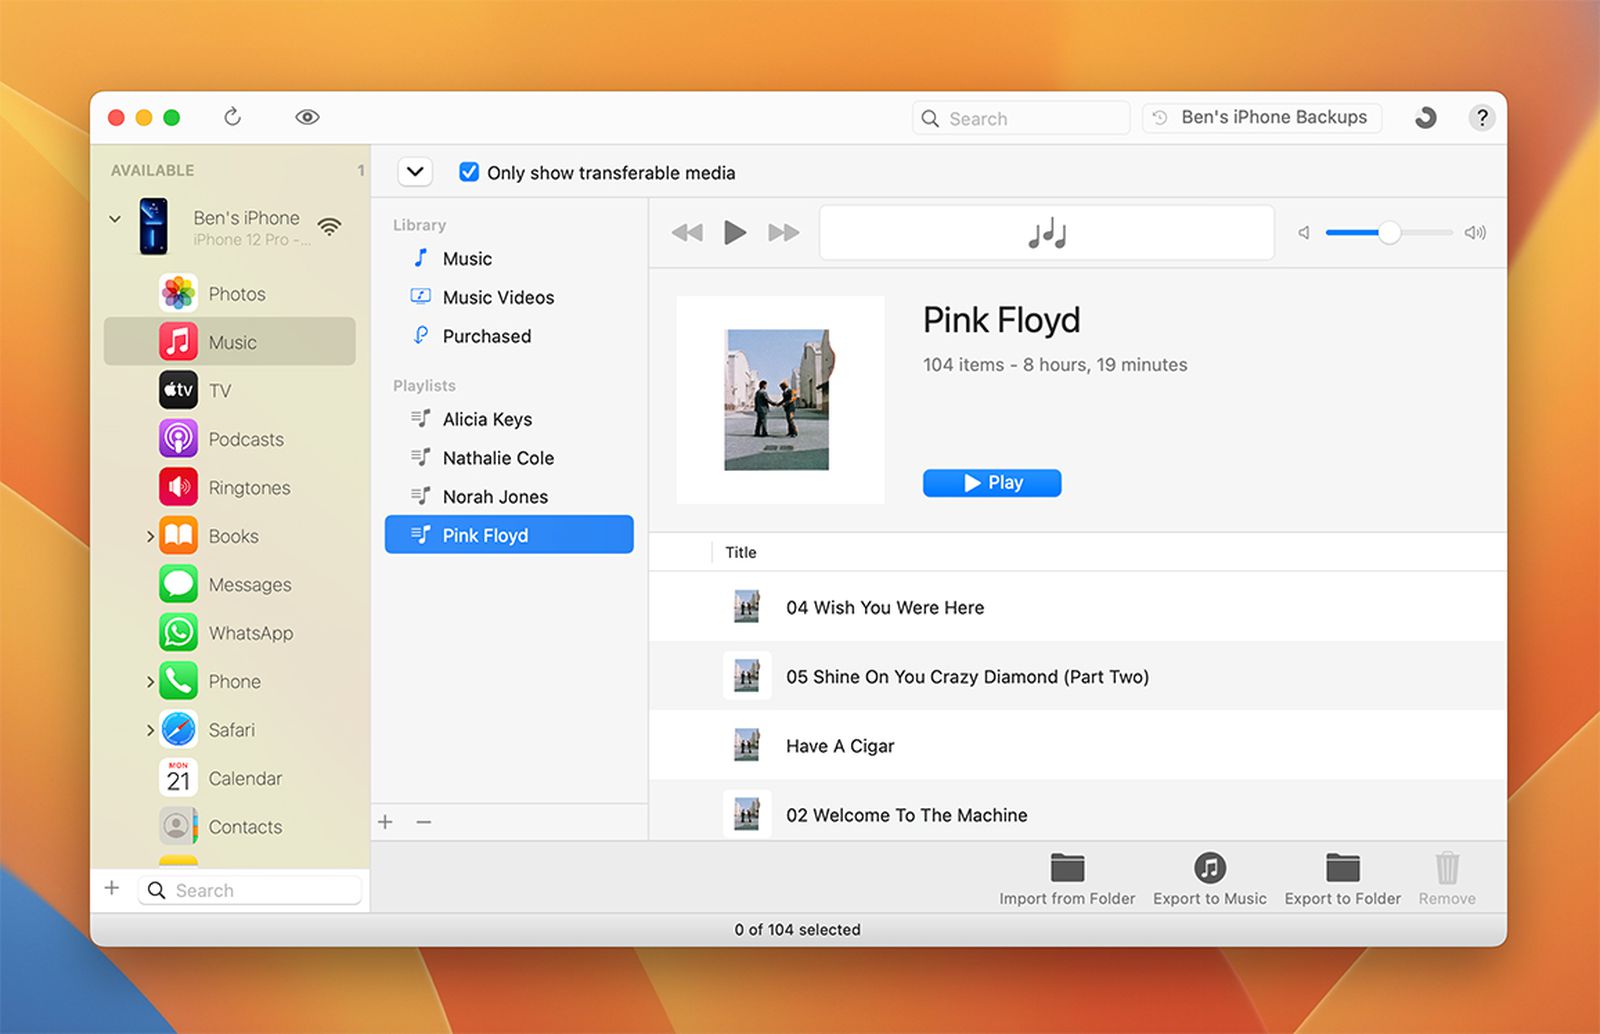The width and height of the screenshot is (1600, 1034).
Task: Expand the Books sidebar item
Action: [150, 537]
